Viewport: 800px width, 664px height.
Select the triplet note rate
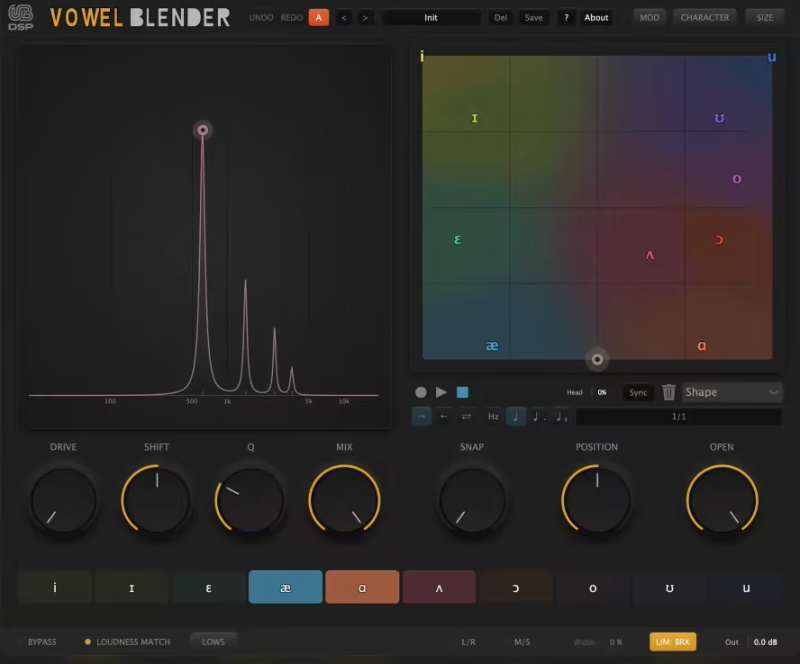point(561,416)
